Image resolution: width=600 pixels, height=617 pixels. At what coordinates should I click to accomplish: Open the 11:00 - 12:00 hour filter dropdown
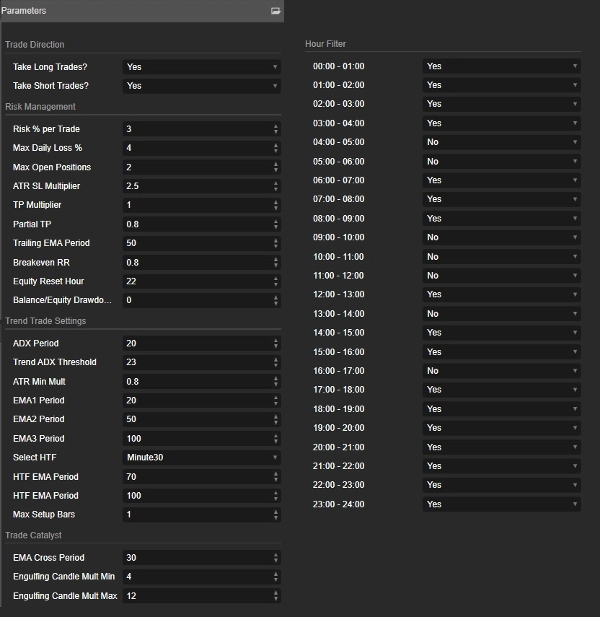point(502,275)
